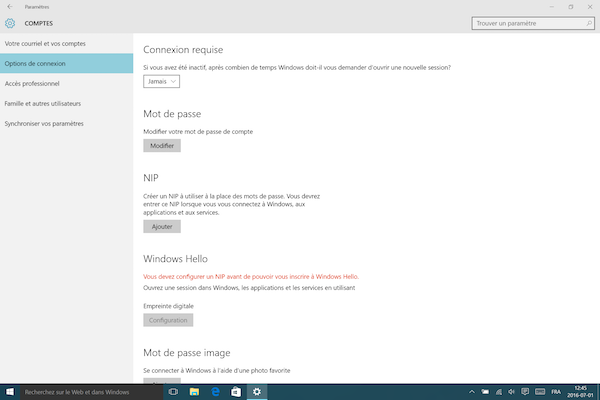Launch File Explorer from the taskbar

click(194, 392)
